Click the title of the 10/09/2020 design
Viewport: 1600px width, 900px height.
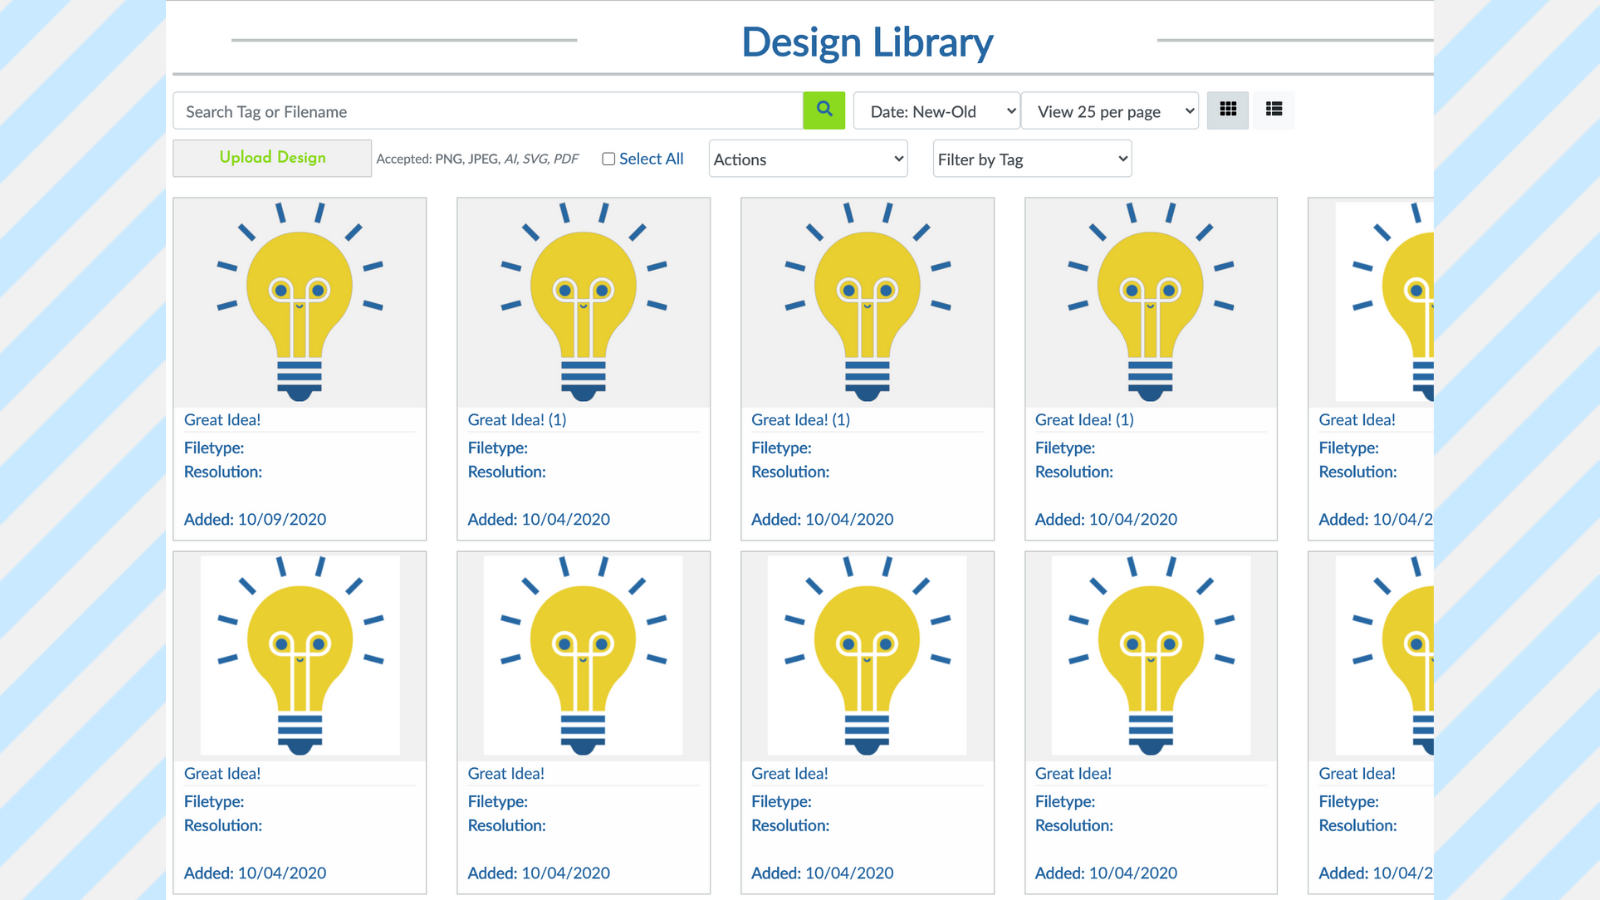[x=222, y=420]
